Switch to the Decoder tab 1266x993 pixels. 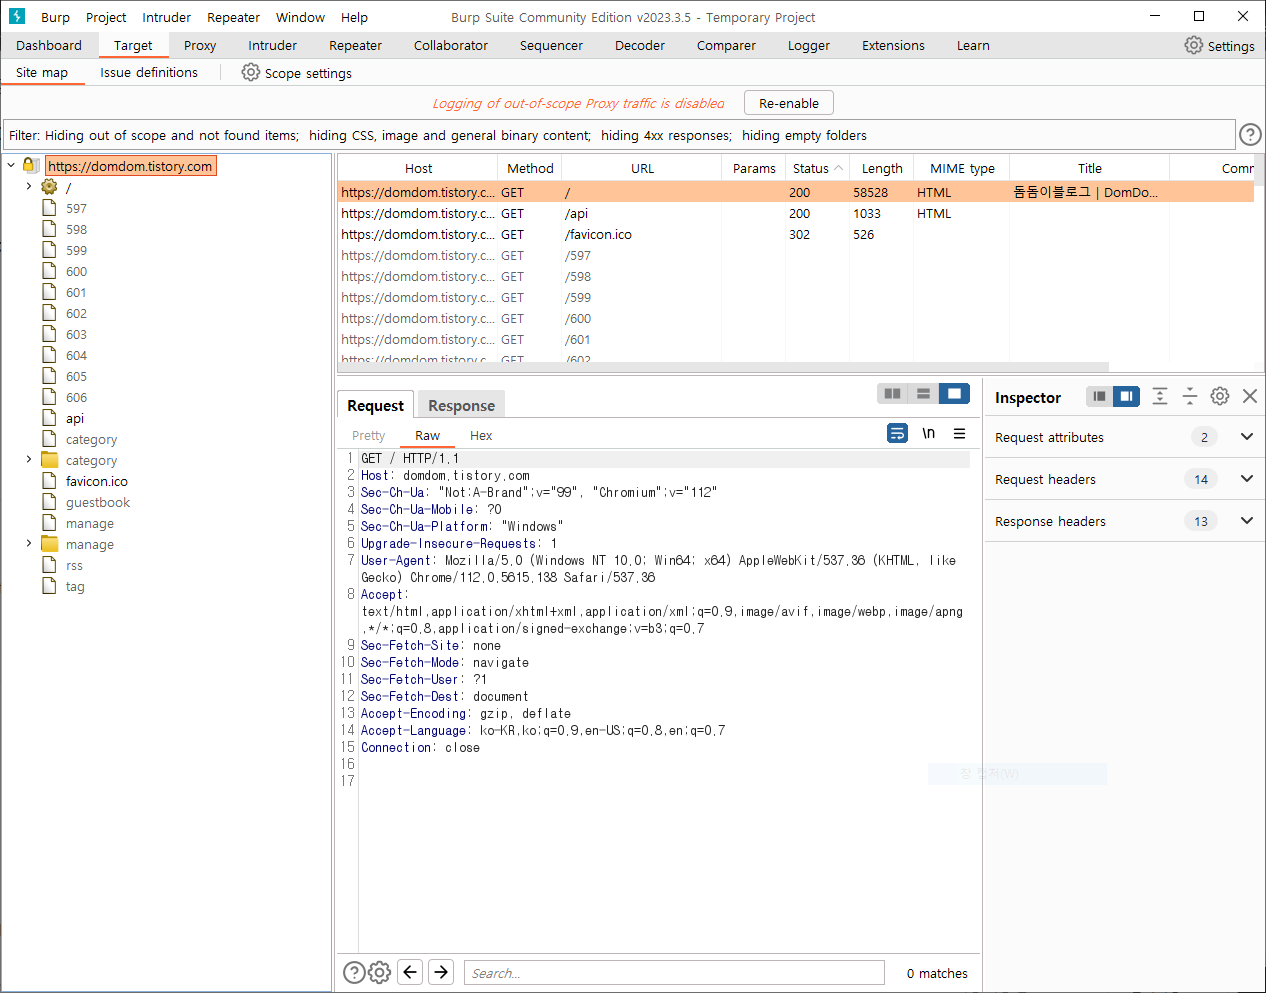640,45
